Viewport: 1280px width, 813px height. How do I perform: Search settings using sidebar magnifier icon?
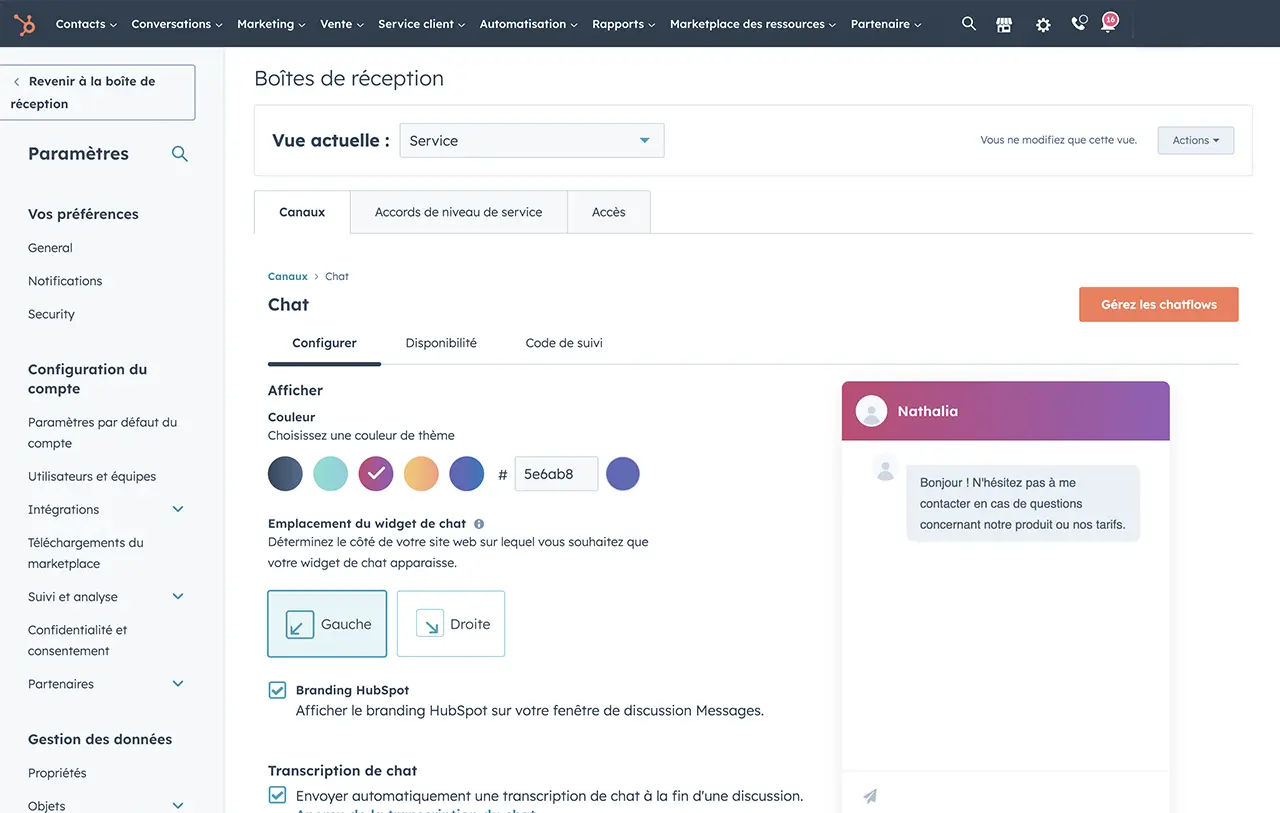pos(180,154)
